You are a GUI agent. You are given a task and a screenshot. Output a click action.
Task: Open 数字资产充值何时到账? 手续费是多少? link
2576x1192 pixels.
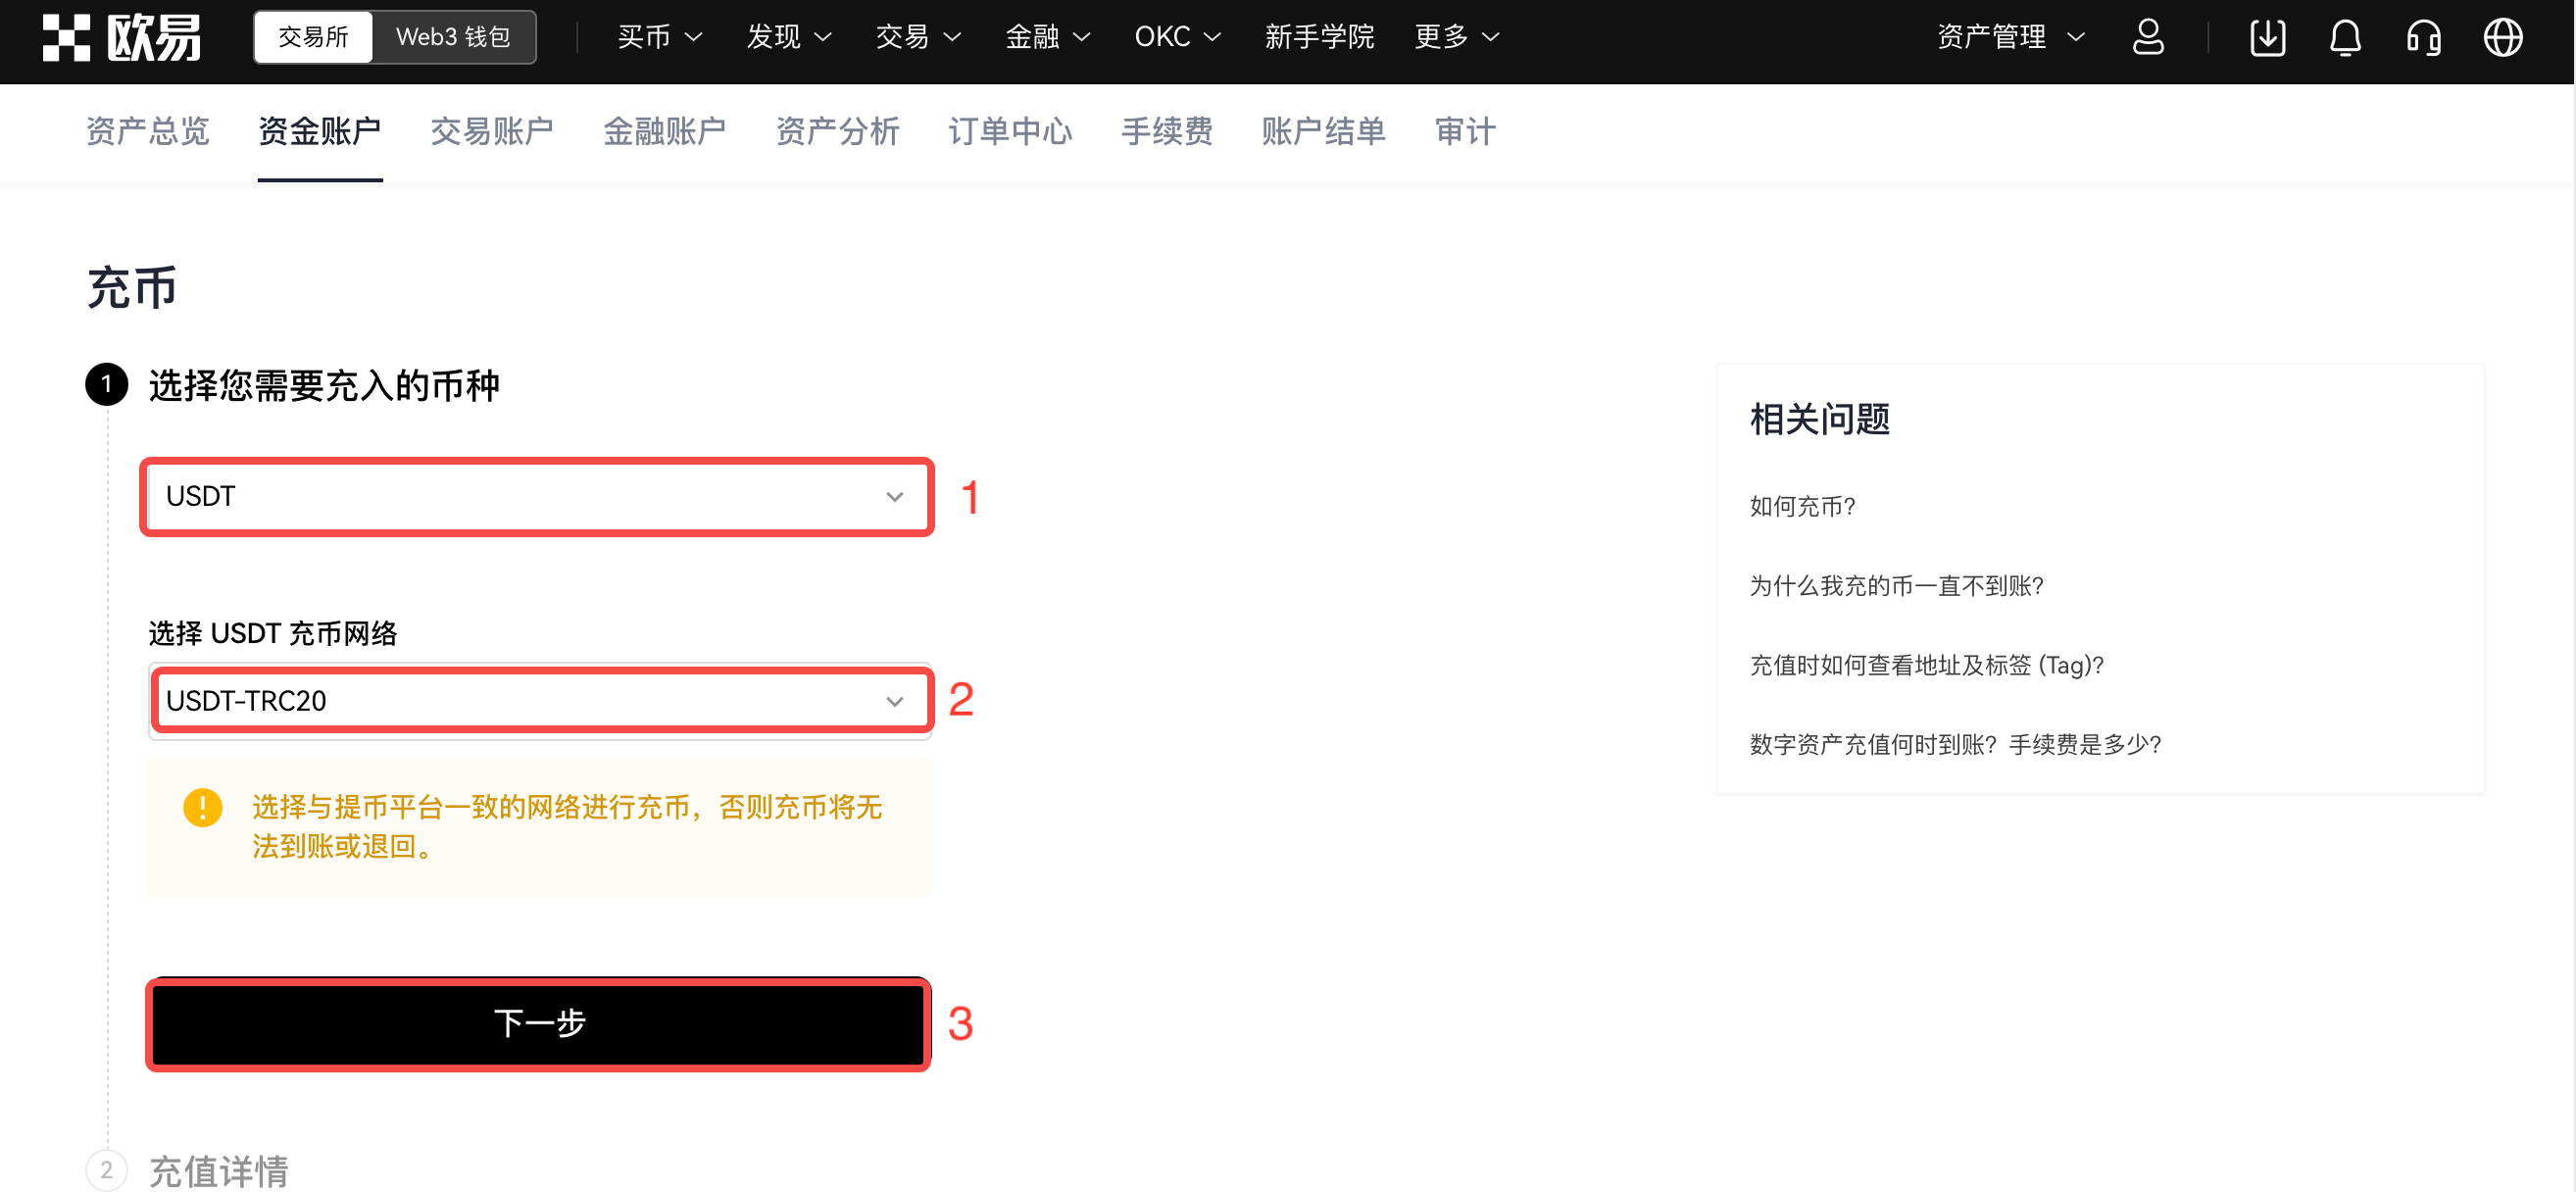click(x=1955, y=745)
